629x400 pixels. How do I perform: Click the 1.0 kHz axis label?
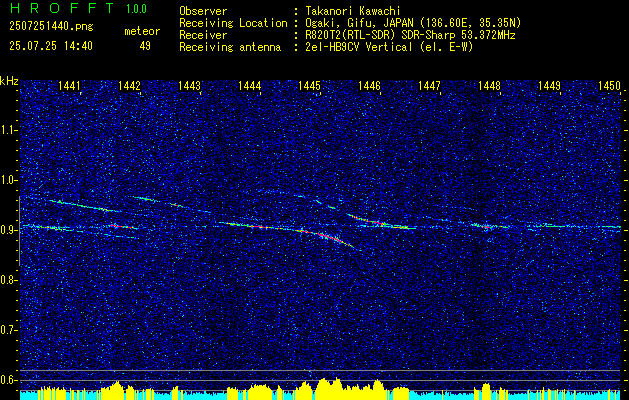pos(8,180)
